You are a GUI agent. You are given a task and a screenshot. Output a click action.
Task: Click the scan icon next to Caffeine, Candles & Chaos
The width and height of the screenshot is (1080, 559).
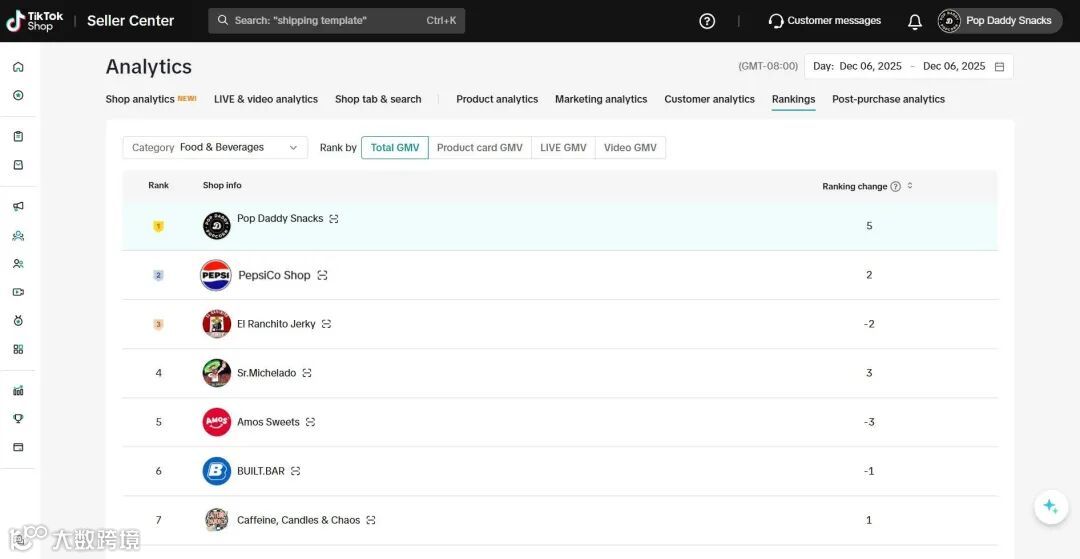coord(371,520)
